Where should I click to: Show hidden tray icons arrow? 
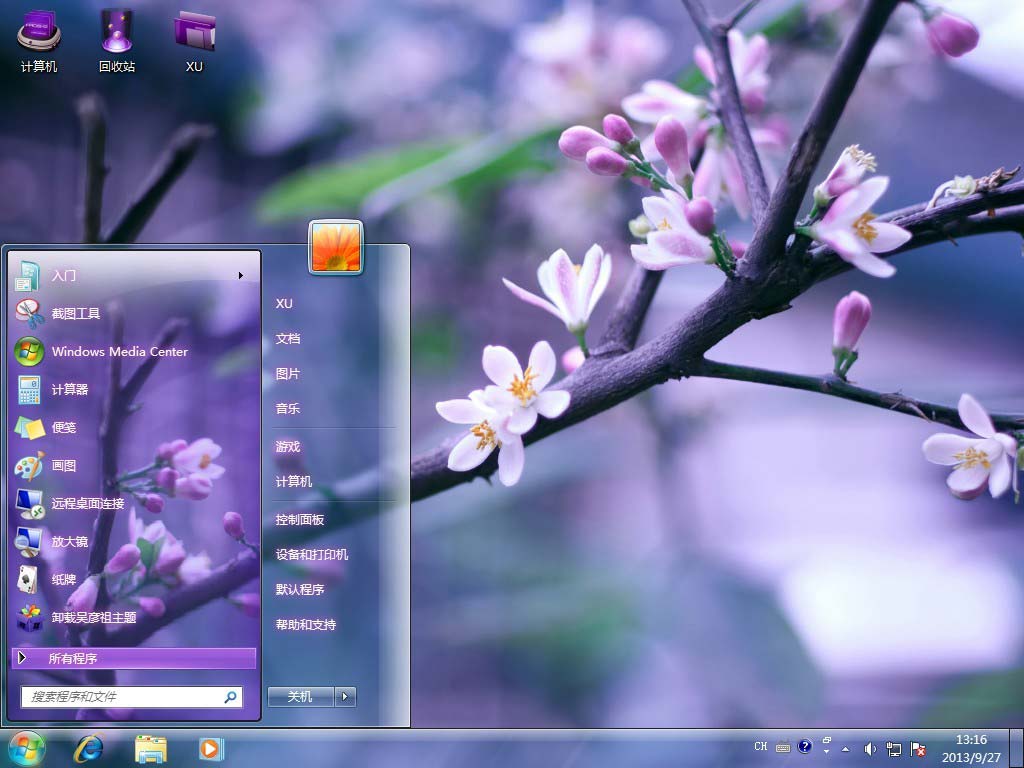pyautogui.click(x=845, y=748)
